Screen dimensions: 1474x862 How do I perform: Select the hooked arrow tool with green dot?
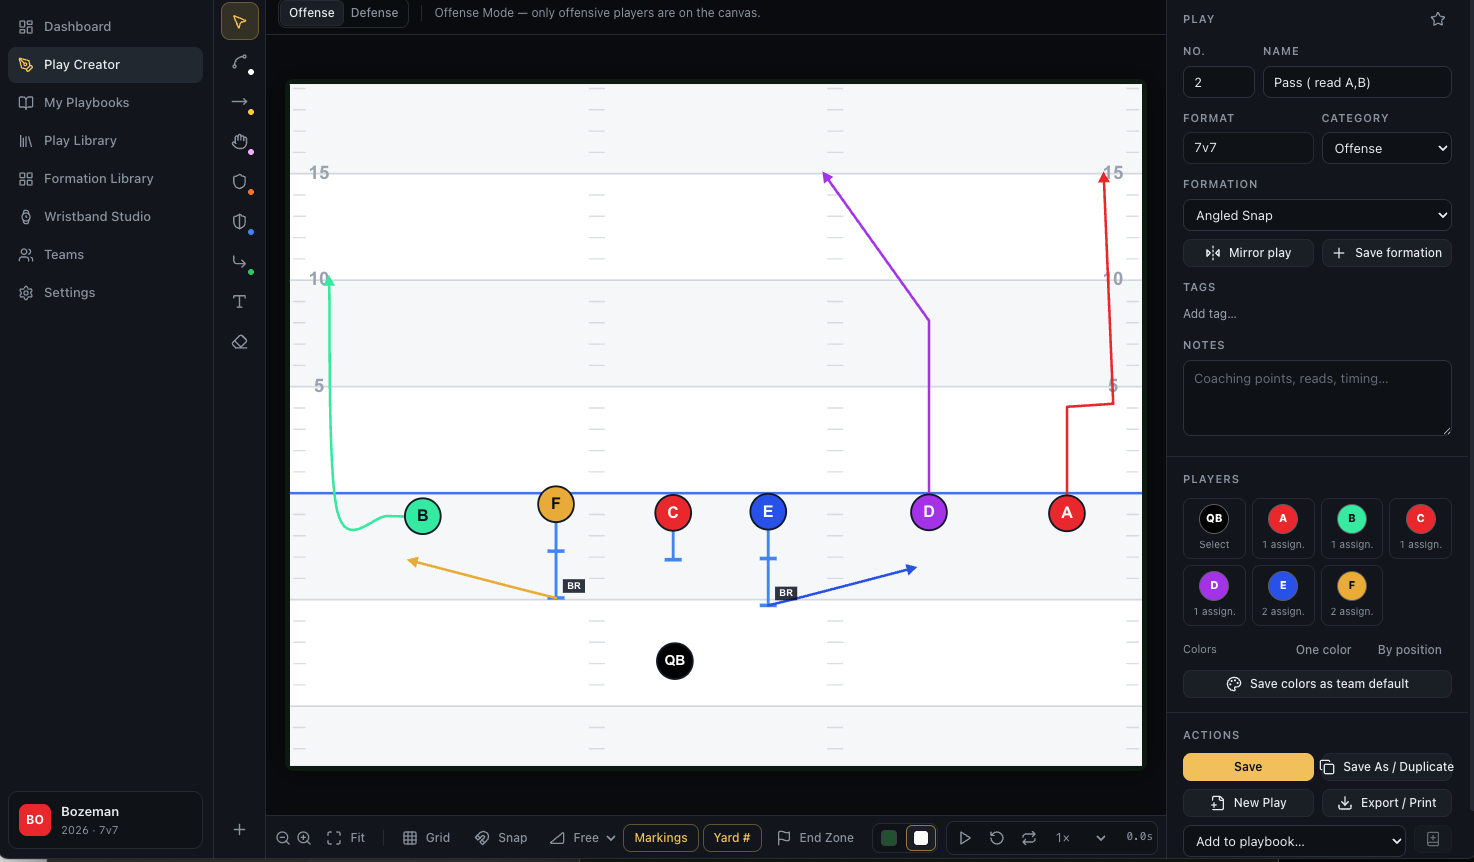240,262
